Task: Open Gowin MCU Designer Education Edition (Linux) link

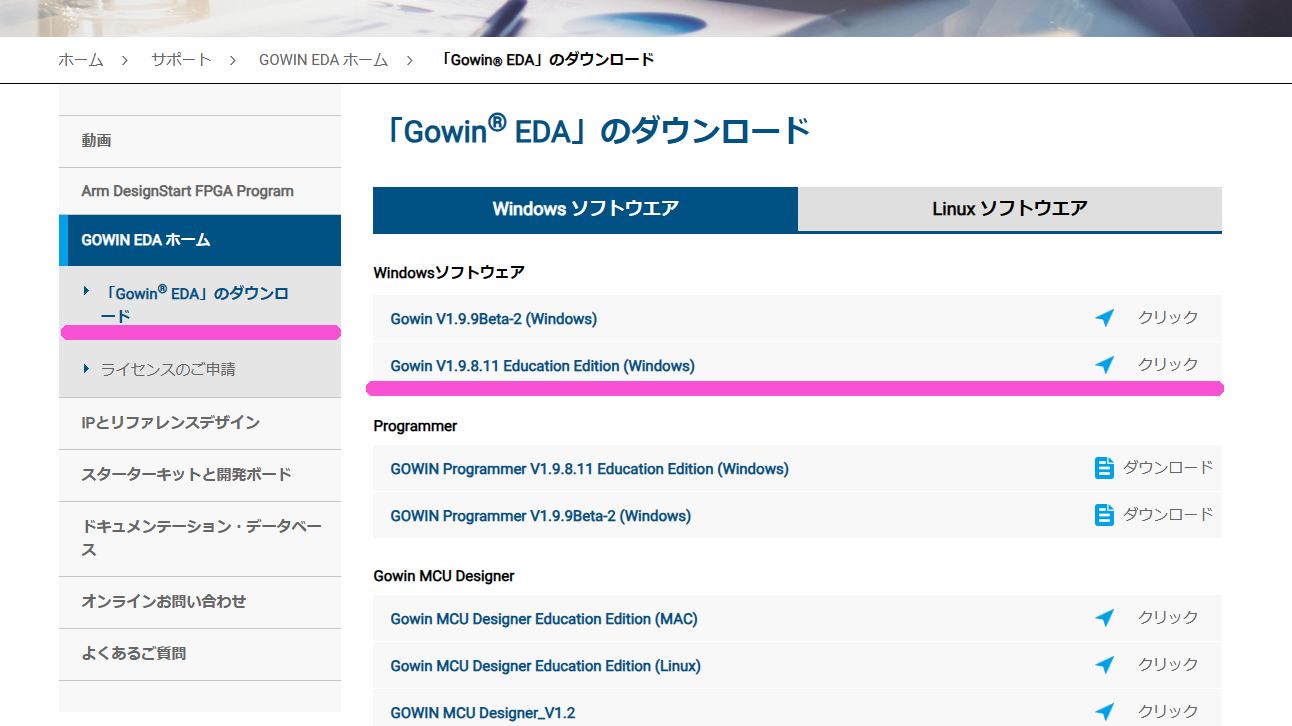Action: coord(545,666)
